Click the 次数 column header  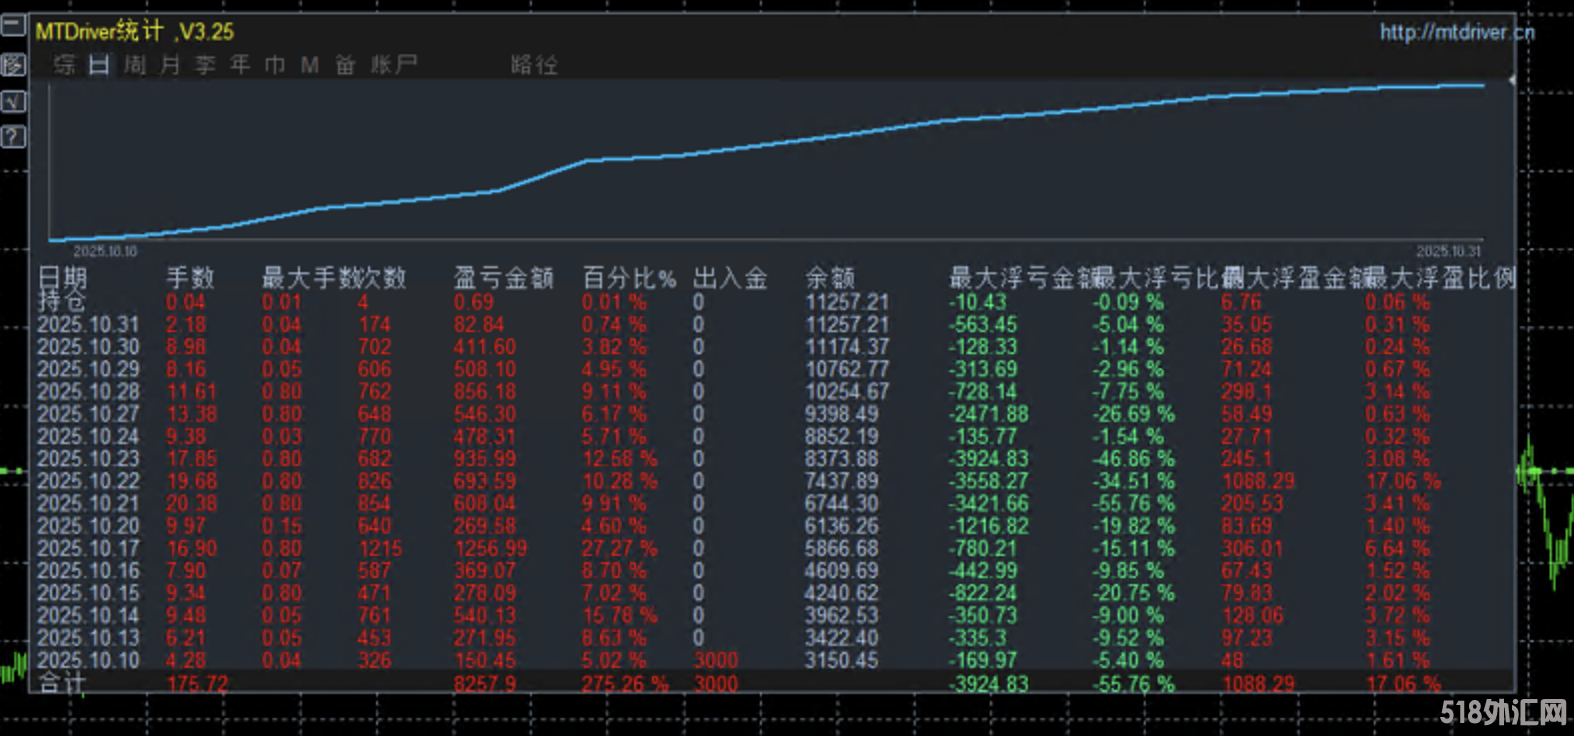[x=382, y=278]
